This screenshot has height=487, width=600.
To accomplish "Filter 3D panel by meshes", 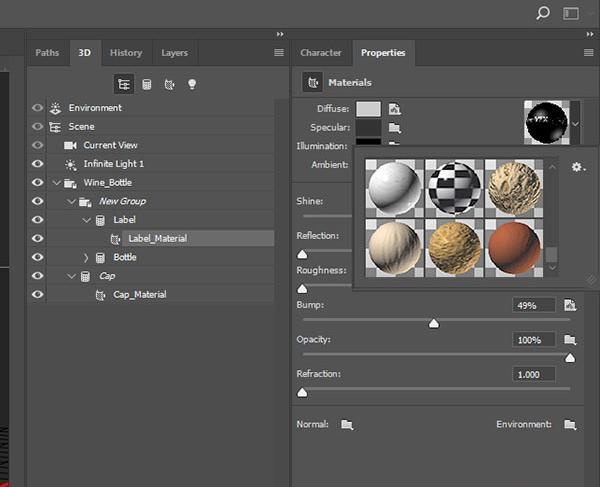I will pyautogui.click(x=147, y=84).
